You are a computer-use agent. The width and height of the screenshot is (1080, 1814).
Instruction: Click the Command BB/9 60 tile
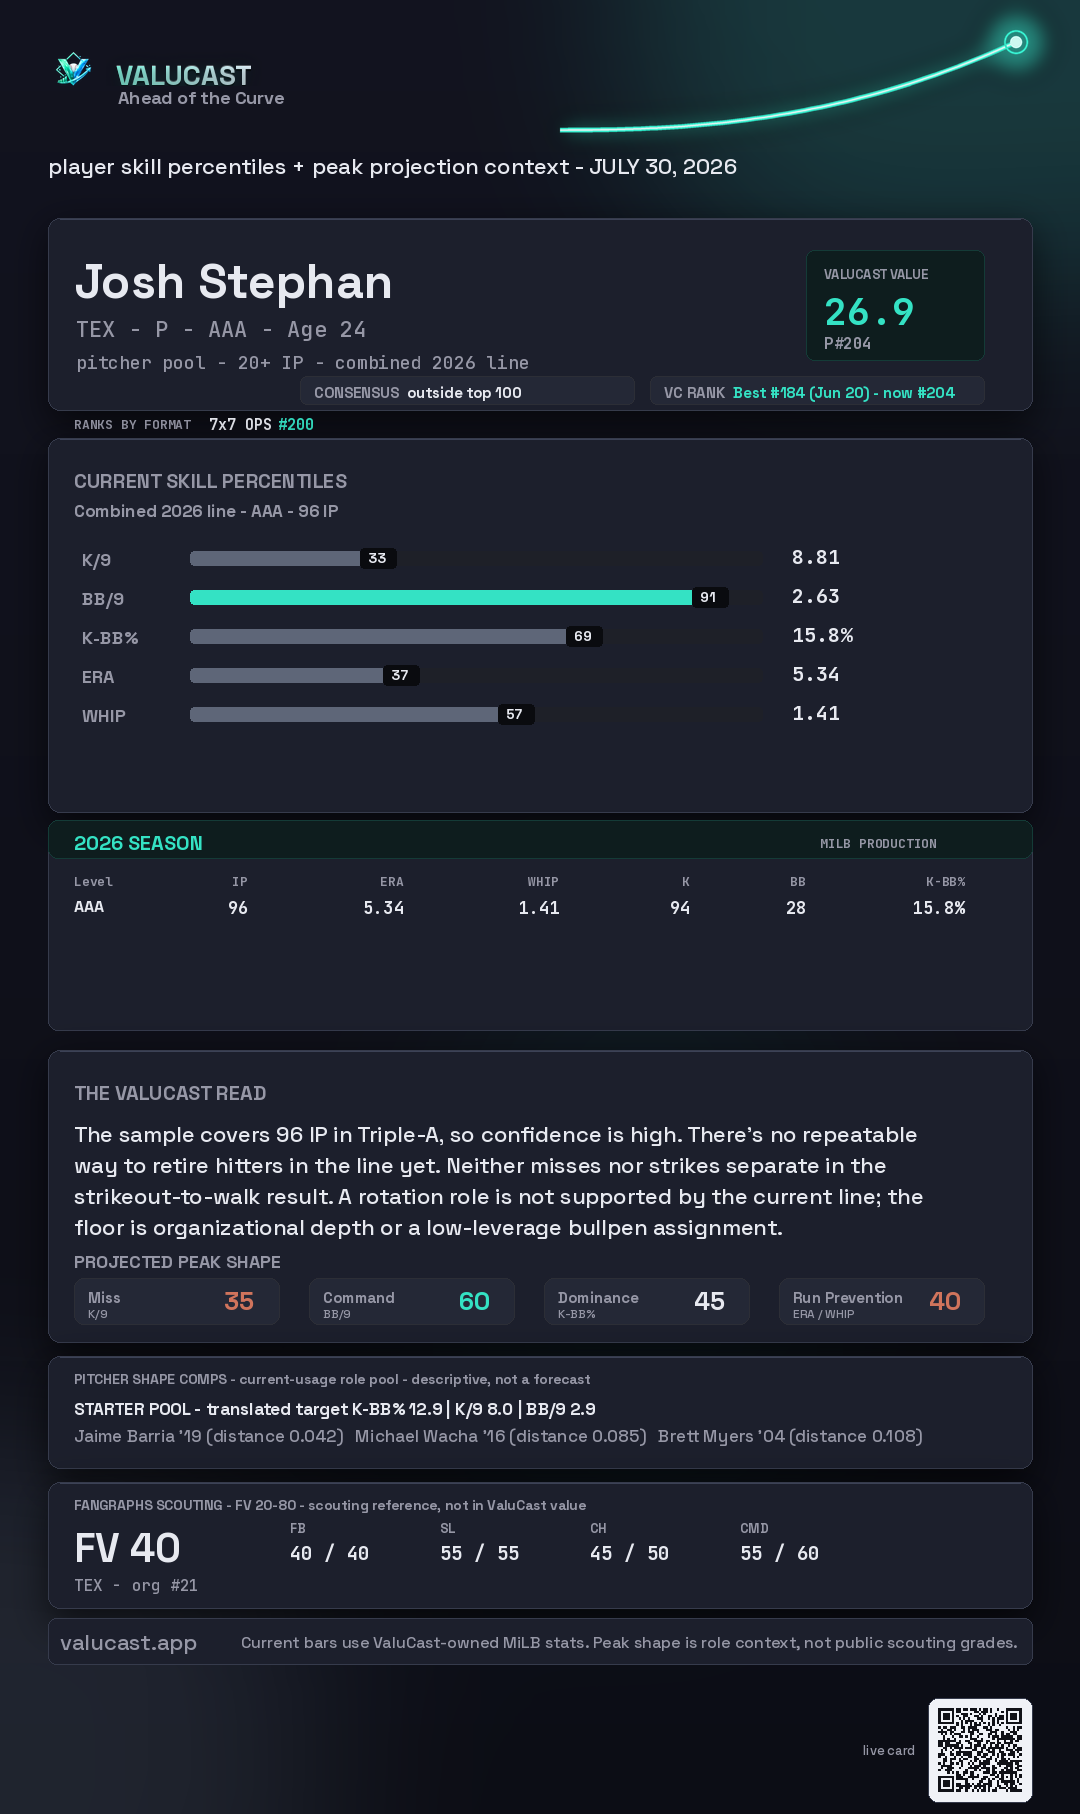click(412, 1302)
